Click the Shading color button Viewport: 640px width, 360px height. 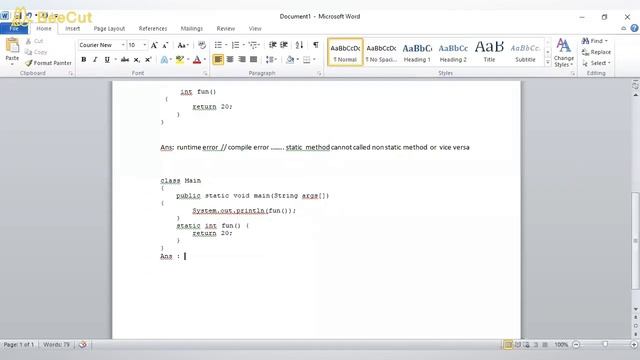(290, 60)
